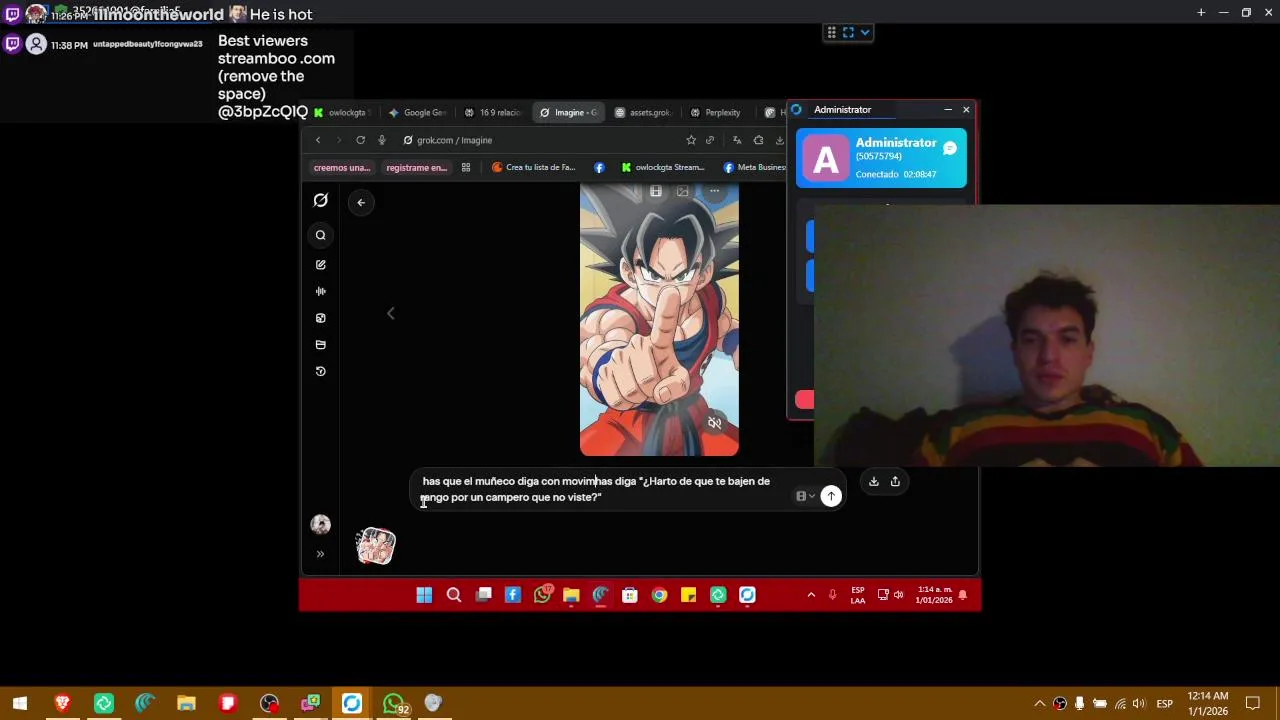Bookmark this page with the star icon
The height and width of the screenshot is (720, 1280).
pos(690,140)
